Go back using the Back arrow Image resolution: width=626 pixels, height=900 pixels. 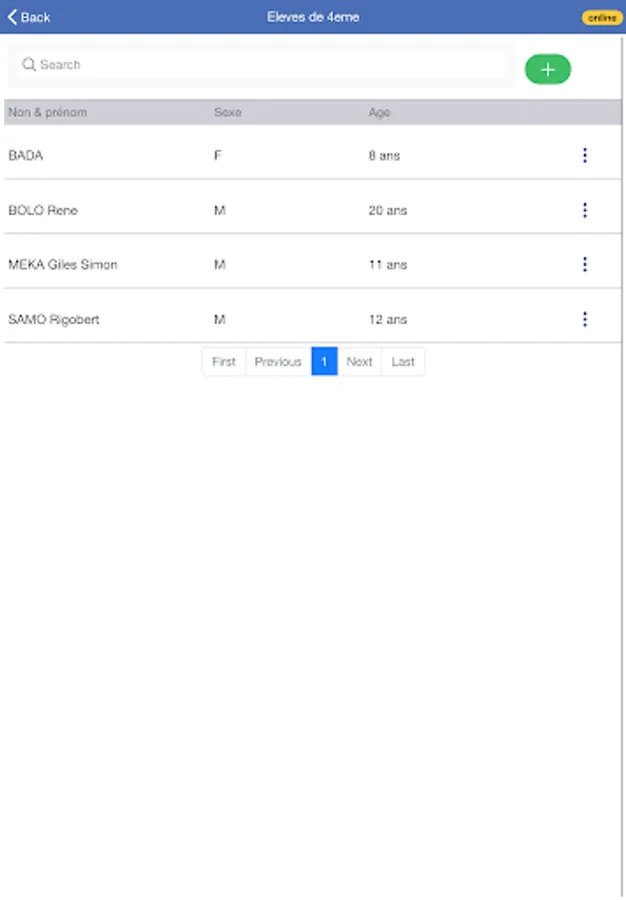point(28,17)
